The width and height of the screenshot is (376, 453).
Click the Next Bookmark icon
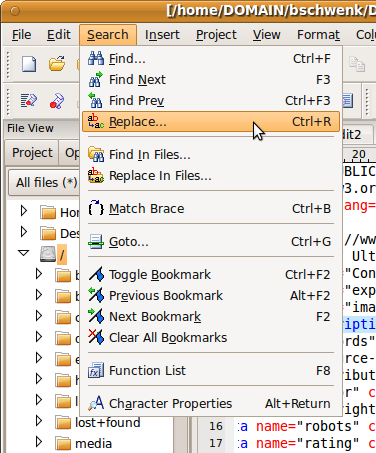(x=96, y=317)
